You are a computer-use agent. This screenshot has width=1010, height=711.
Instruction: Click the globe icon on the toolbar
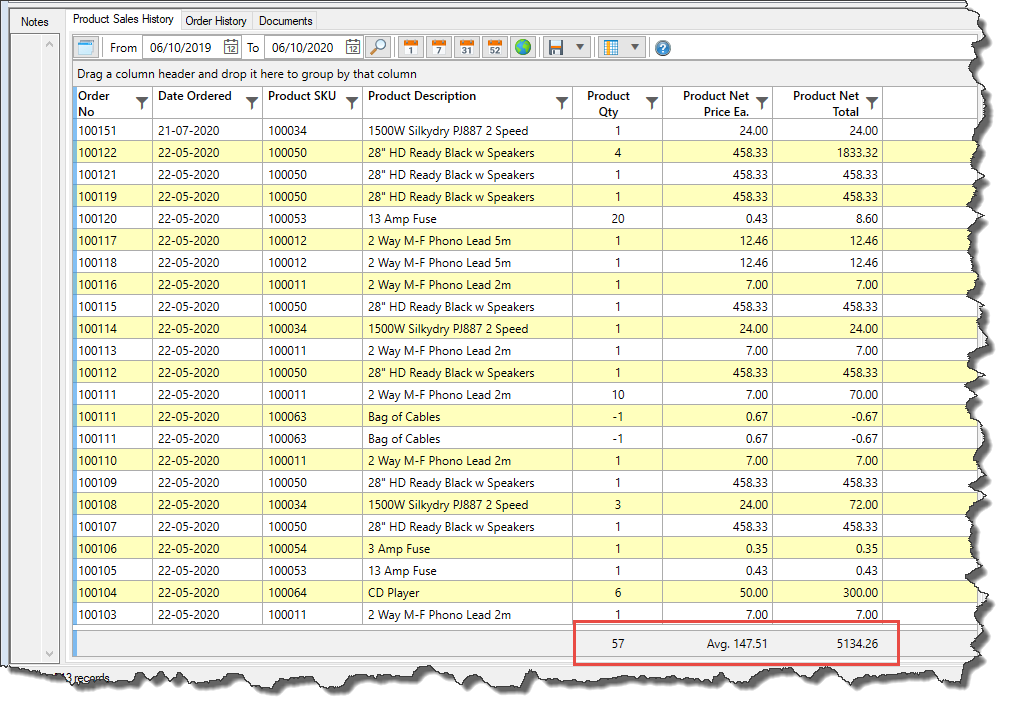tap(523, 46)
